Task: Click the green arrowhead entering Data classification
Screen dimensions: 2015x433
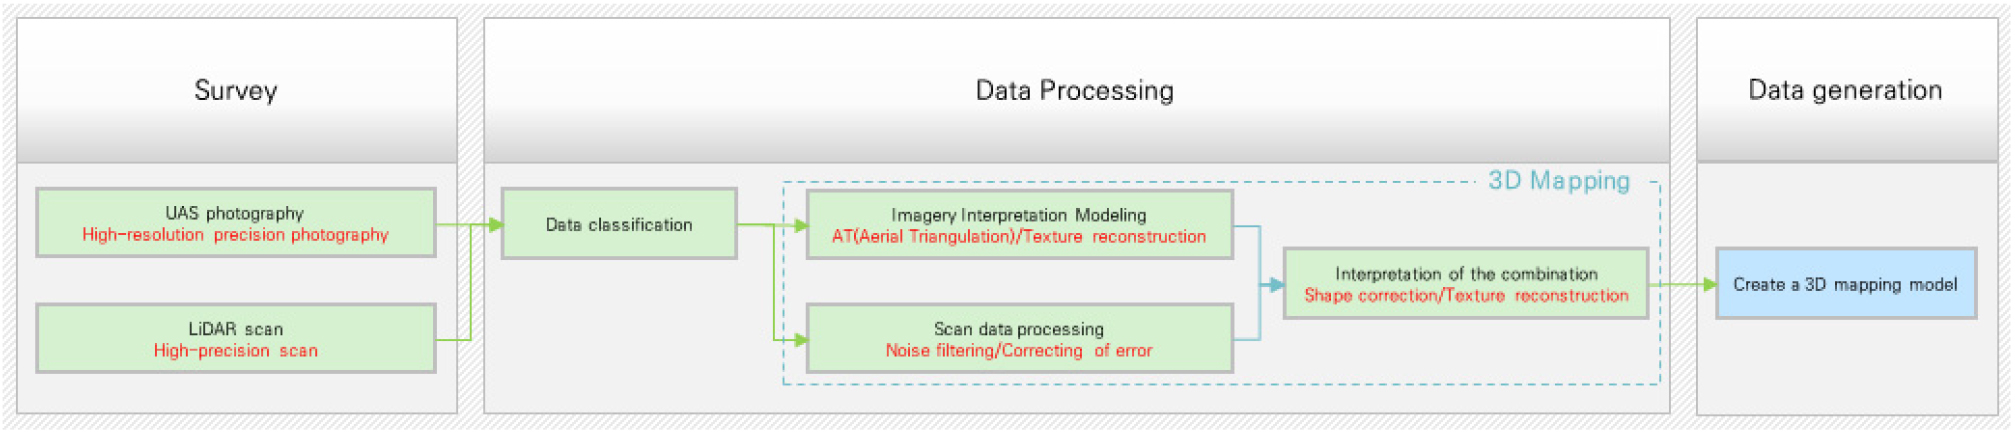Action: click(495, 225)
